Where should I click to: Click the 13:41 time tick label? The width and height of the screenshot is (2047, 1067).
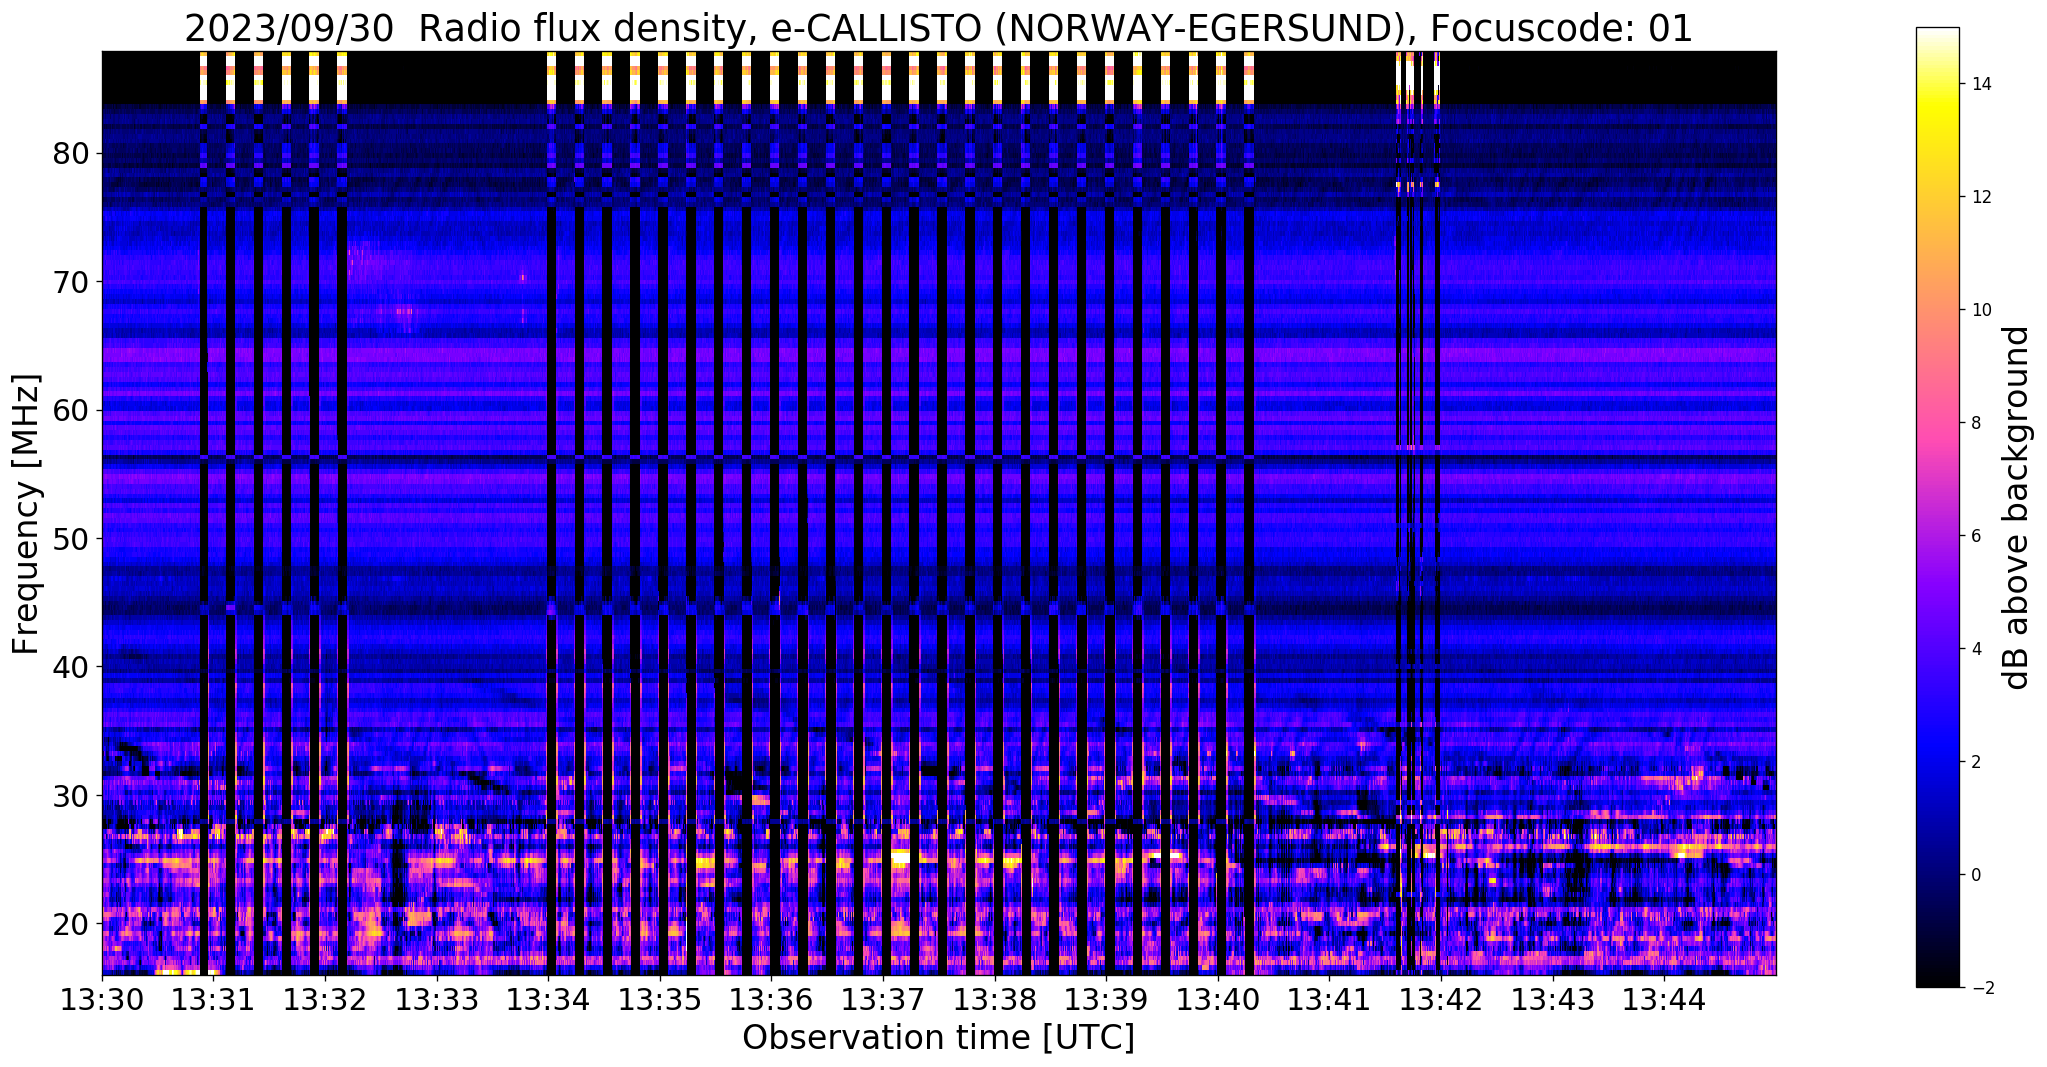coord(1329,1000)
